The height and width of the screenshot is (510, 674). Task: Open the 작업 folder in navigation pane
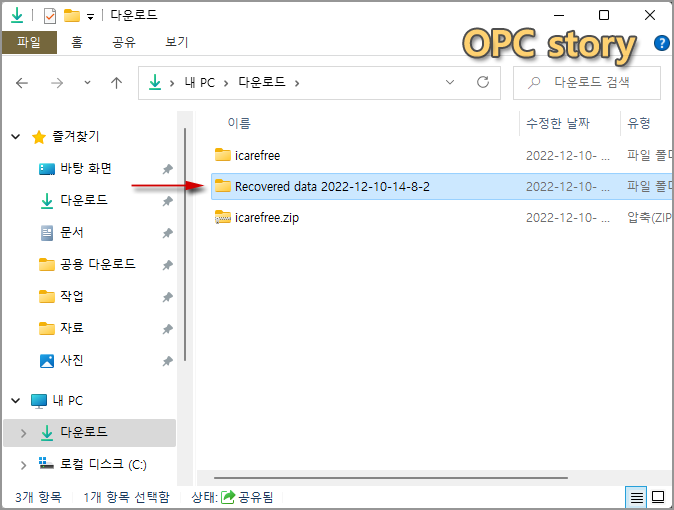72,296
